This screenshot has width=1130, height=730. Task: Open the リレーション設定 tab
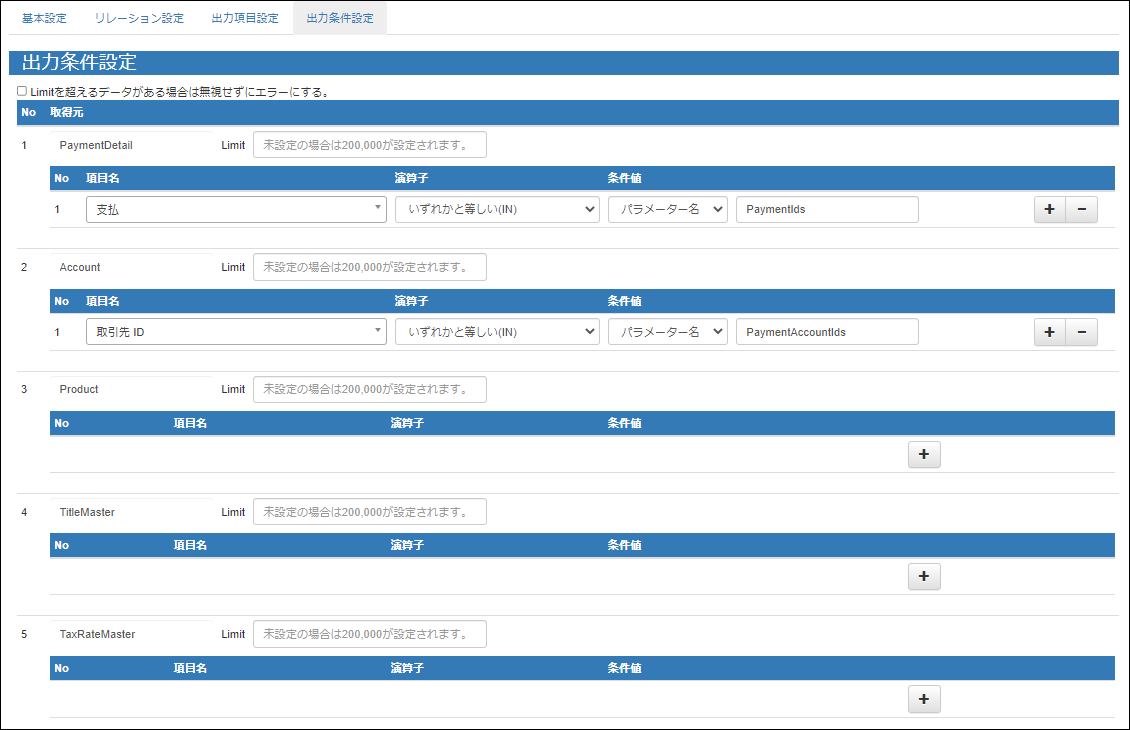tap(138, 17)
